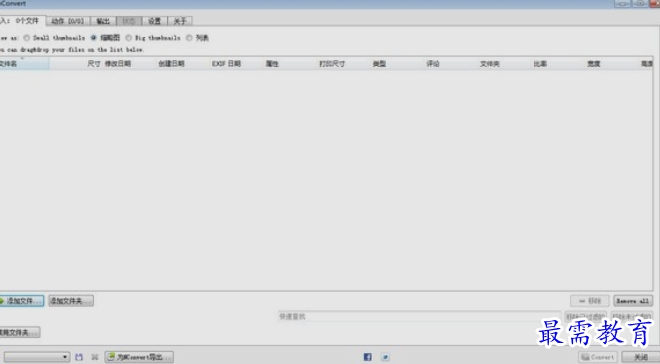Open the preset dropdown in bottom bar
This screenshot has width=660, height=364.
(37, 357)
